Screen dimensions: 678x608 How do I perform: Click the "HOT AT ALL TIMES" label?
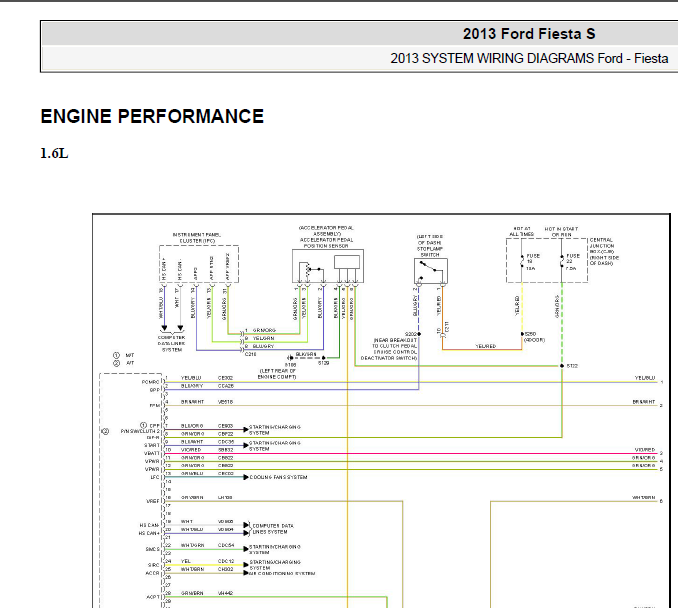521,231
